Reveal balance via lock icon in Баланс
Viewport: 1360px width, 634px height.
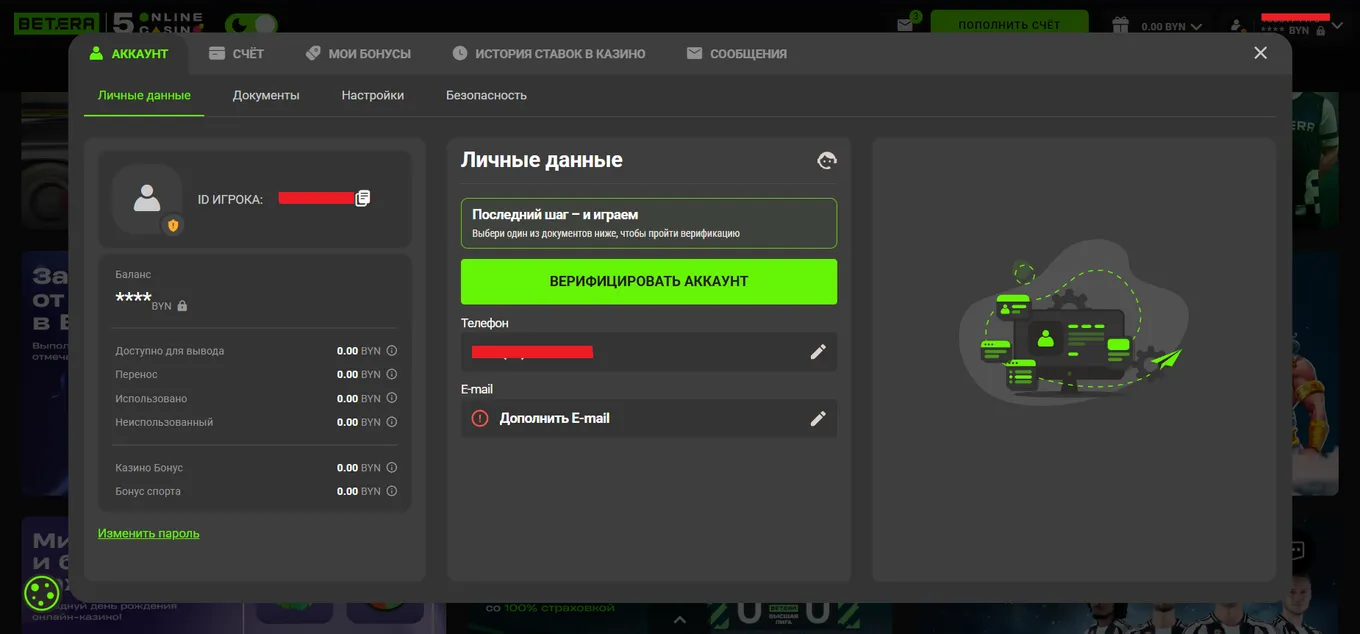click(182, 306)
